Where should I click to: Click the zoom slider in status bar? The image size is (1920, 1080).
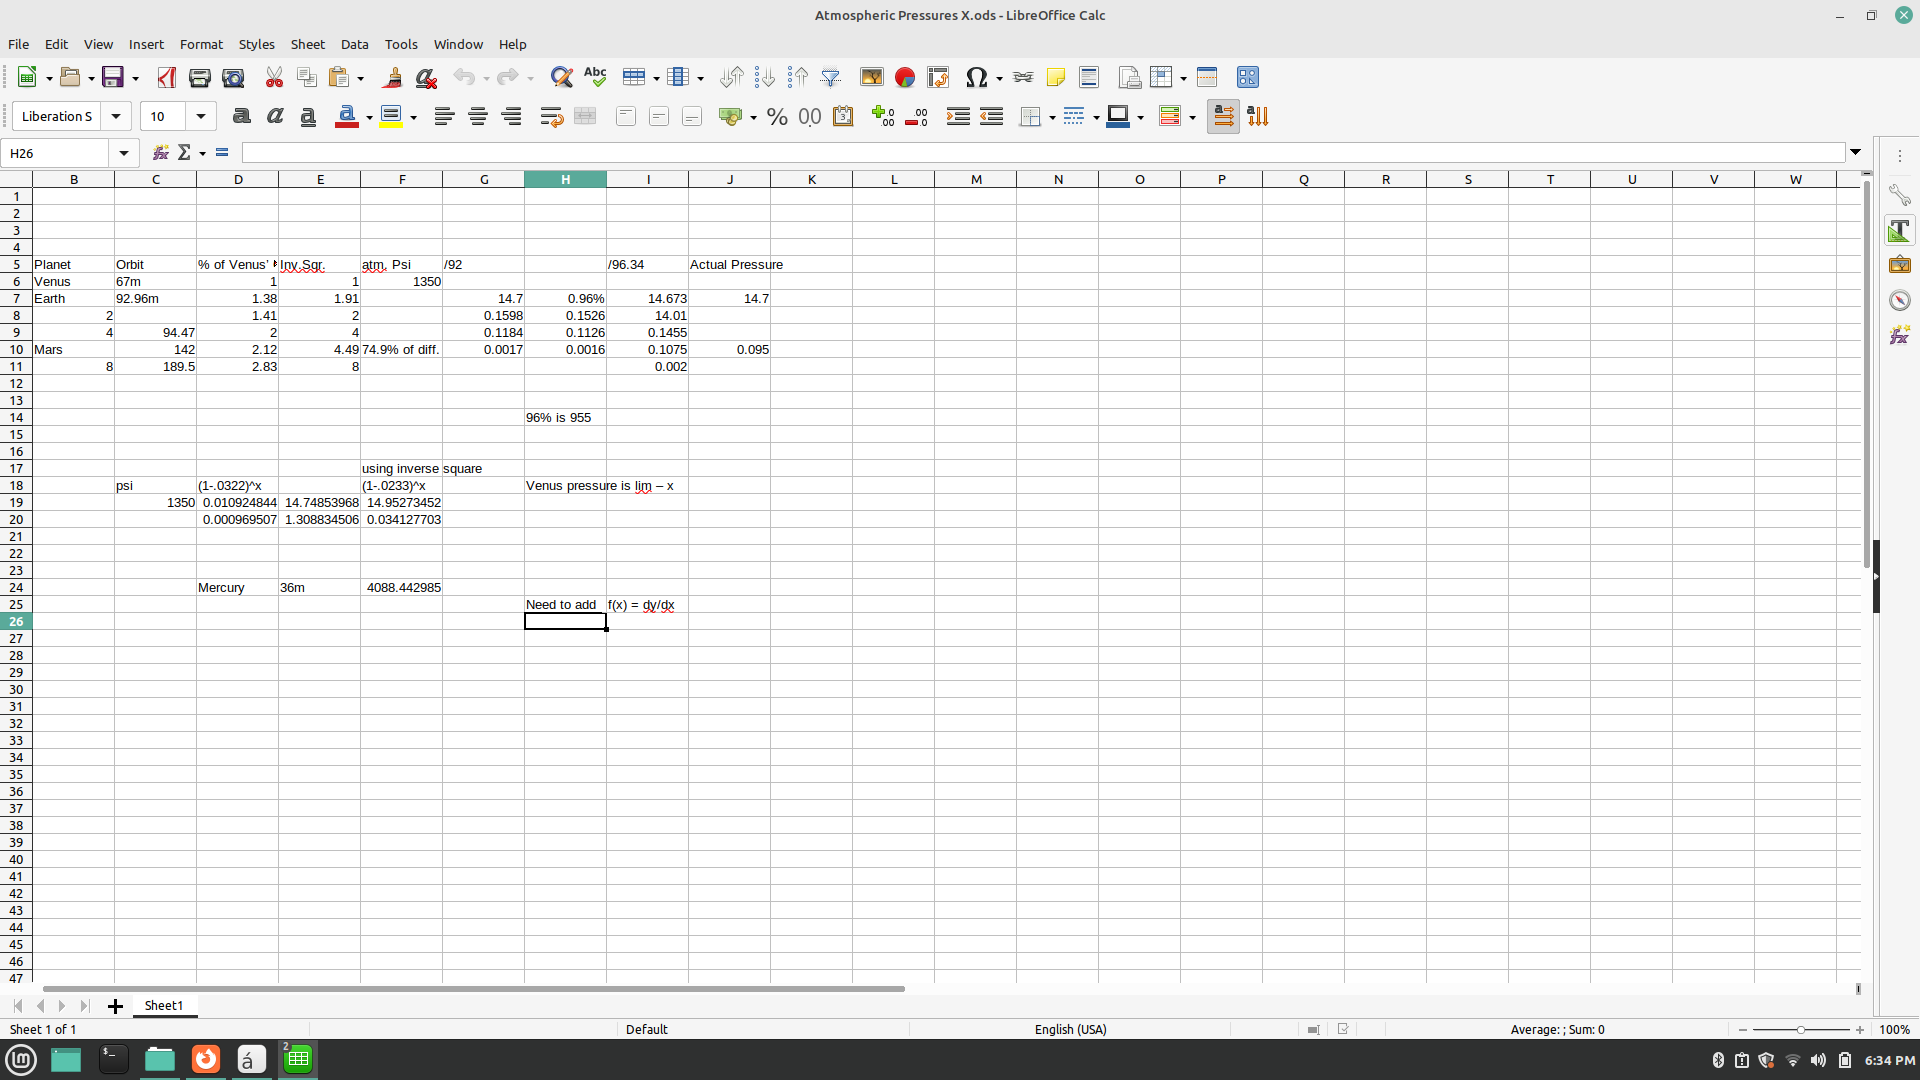coord(1801,1030)
